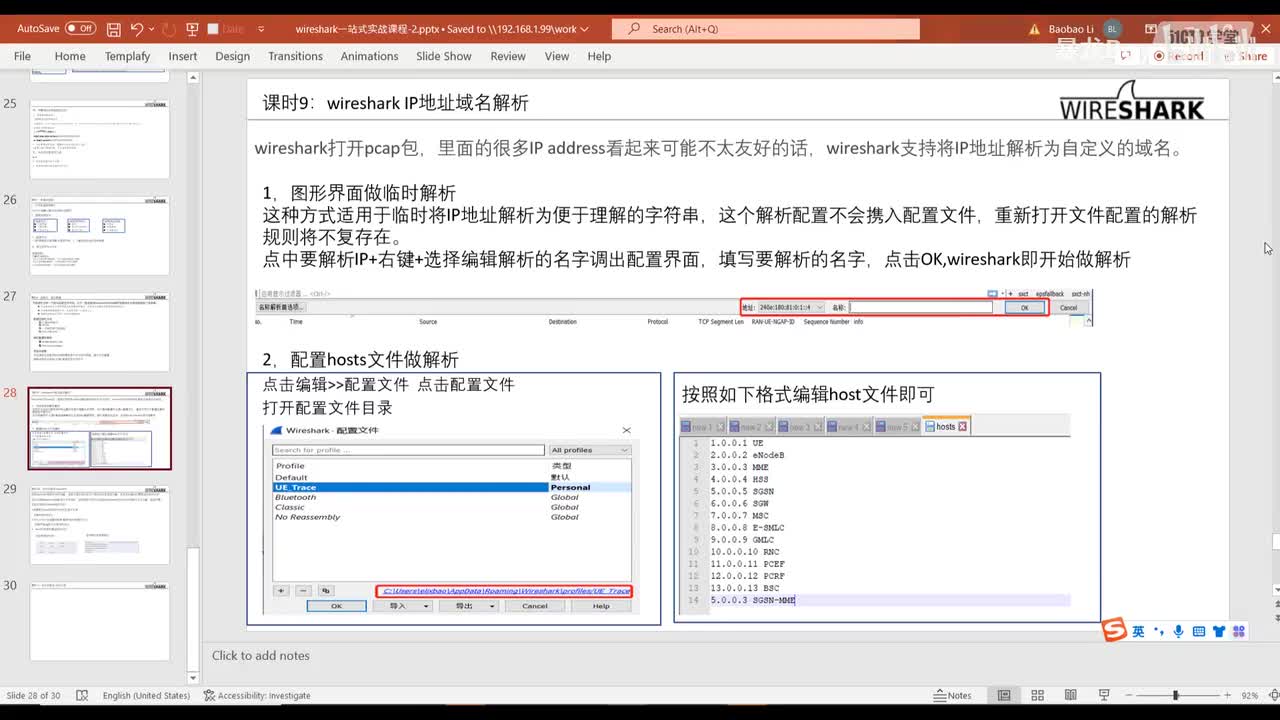
Task: Click the zoom slider handle
Action: 1176,695
